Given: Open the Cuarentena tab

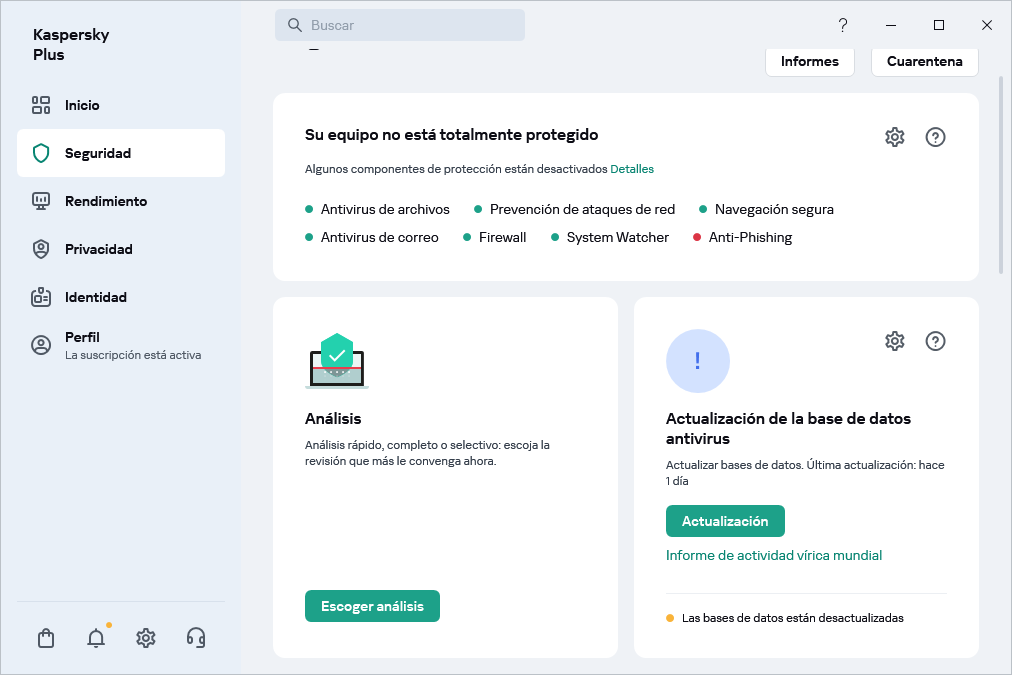Looking at the screenshot, I should click(924, 61).
